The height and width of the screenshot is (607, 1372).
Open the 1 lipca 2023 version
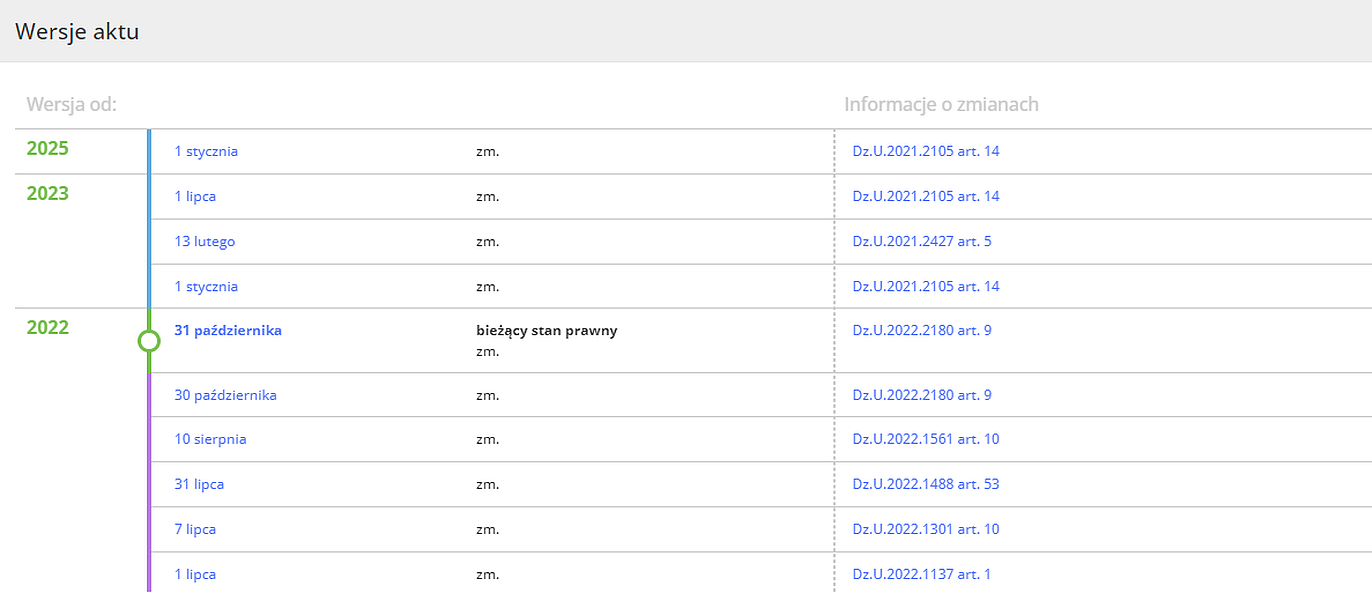[x=195, y=197]
